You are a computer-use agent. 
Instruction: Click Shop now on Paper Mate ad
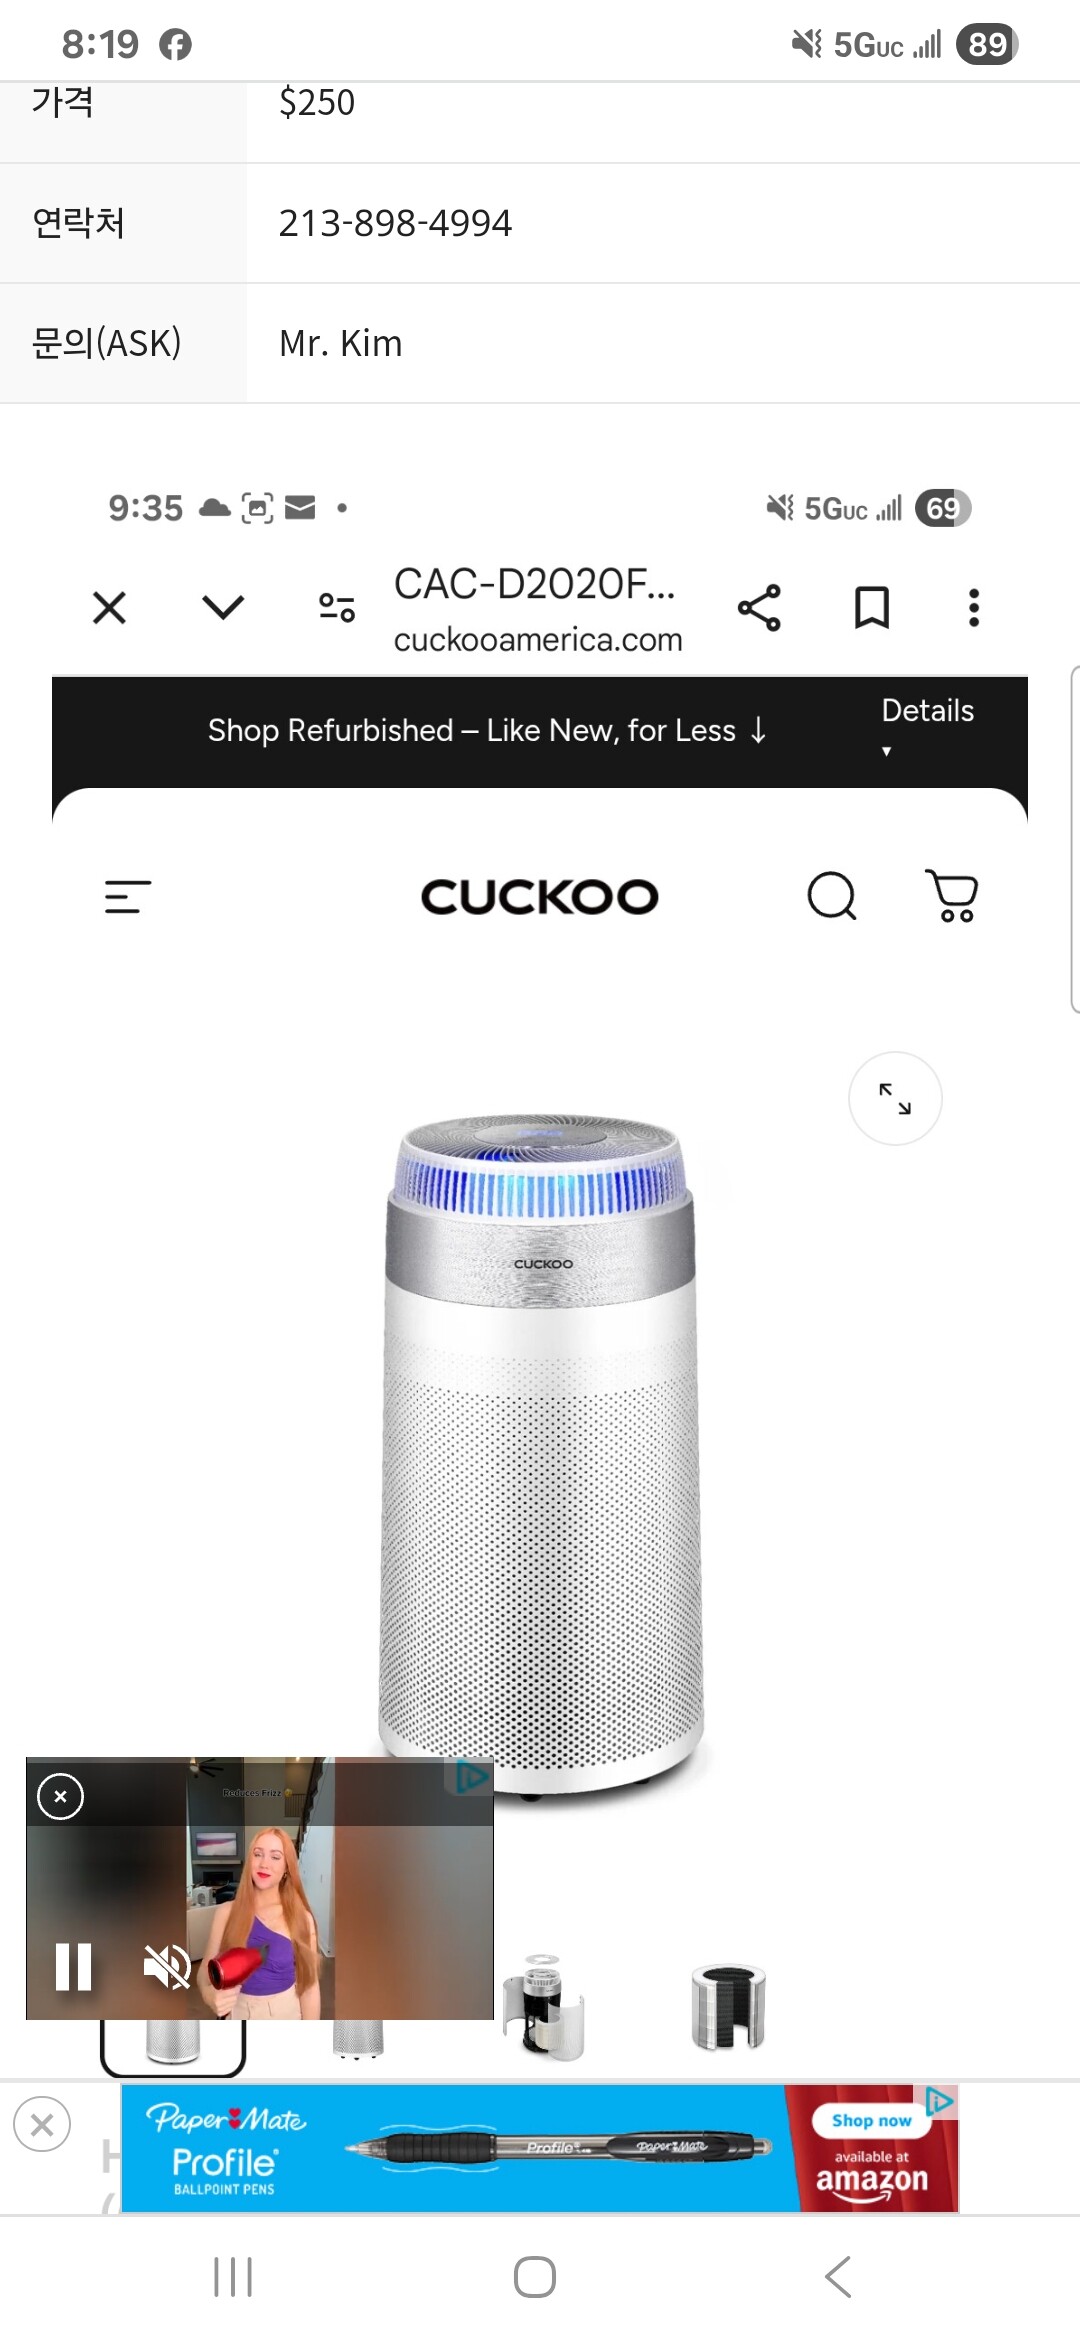coord(872,2120)
